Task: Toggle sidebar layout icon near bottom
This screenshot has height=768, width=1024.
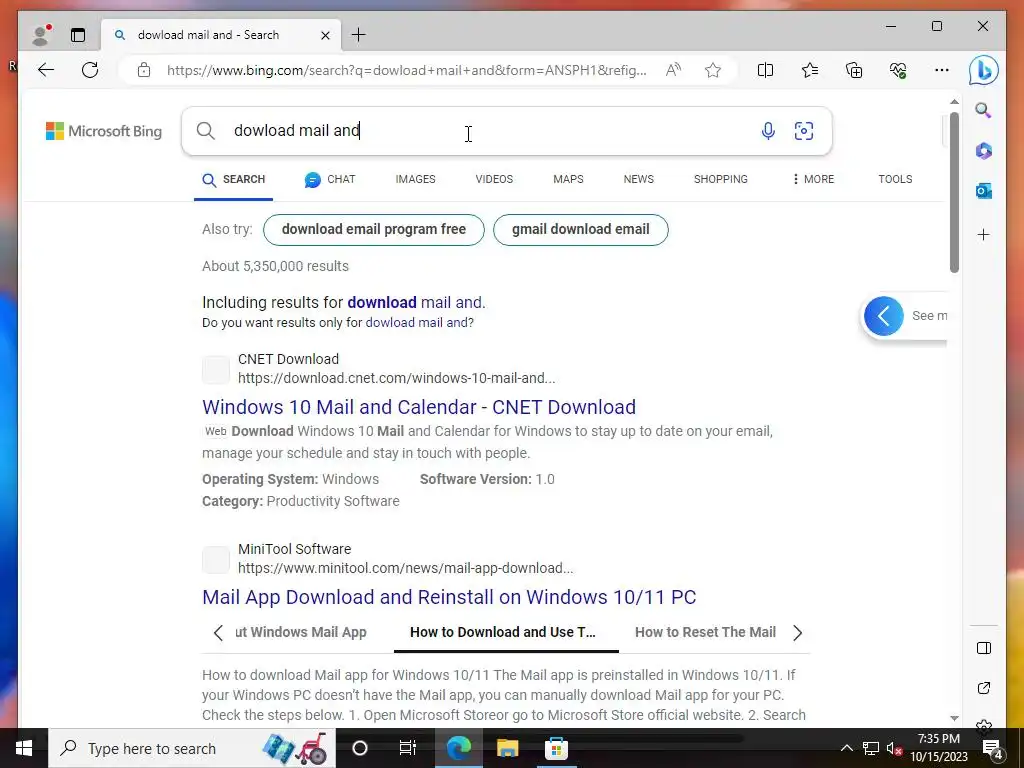Action: click(984, 648)
